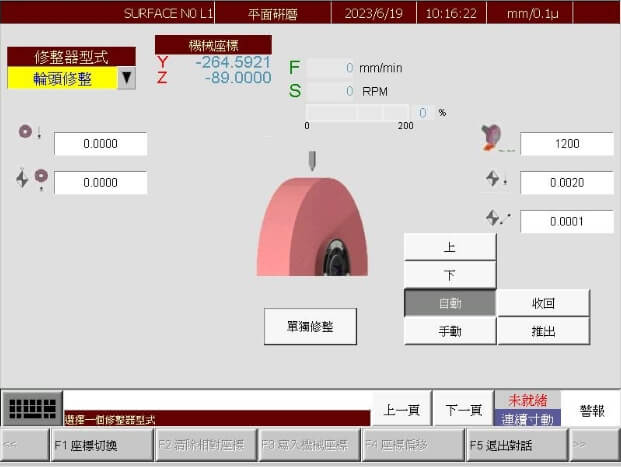Screen dimensions: 621x467
Task: Click the diamond dresser tip above wheel
Action: coord(312,161)
